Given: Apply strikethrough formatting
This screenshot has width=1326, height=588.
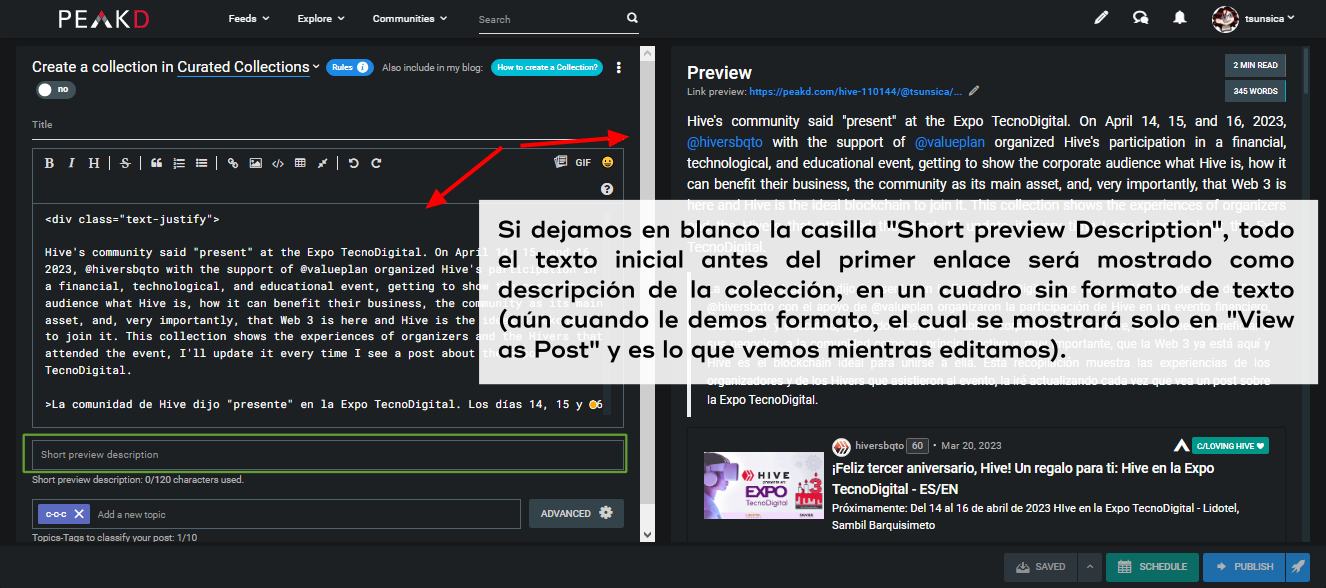Looking at the screenshot, I should [x=125, y=163].
